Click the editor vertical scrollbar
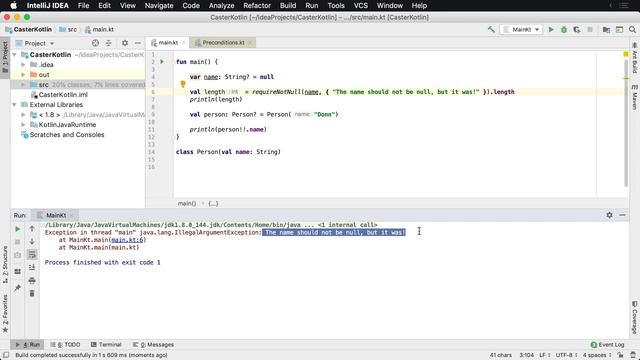Viewport: 640px width, 360px height. (x=626, y=122)
